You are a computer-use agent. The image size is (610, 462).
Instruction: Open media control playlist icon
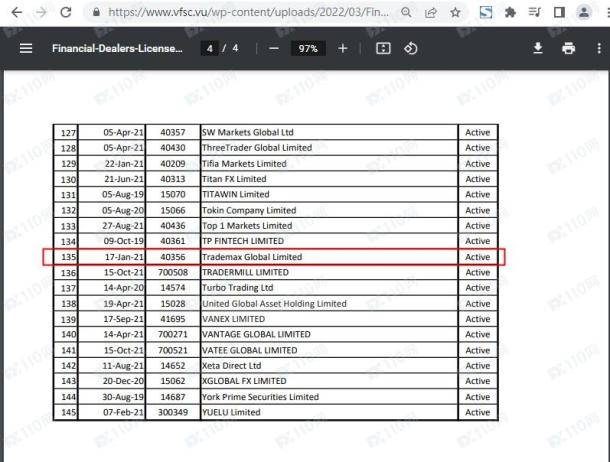[x=535, y=12]
